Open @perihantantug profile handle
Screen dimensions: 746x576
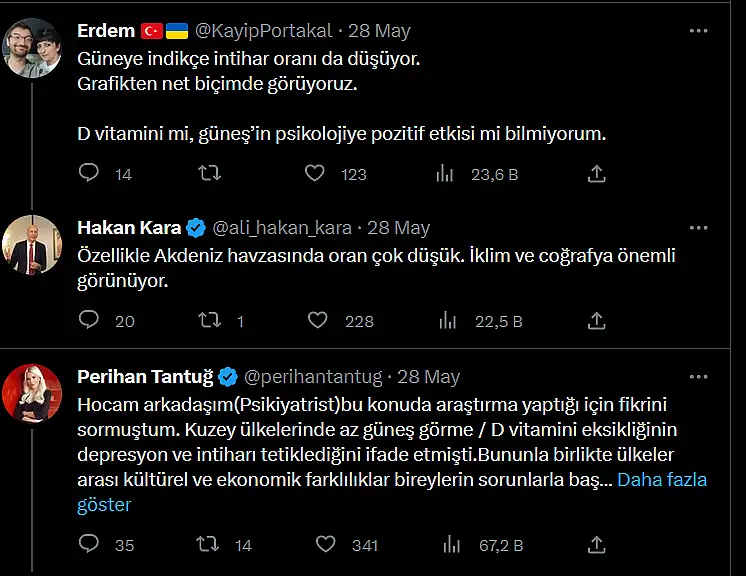313,377
